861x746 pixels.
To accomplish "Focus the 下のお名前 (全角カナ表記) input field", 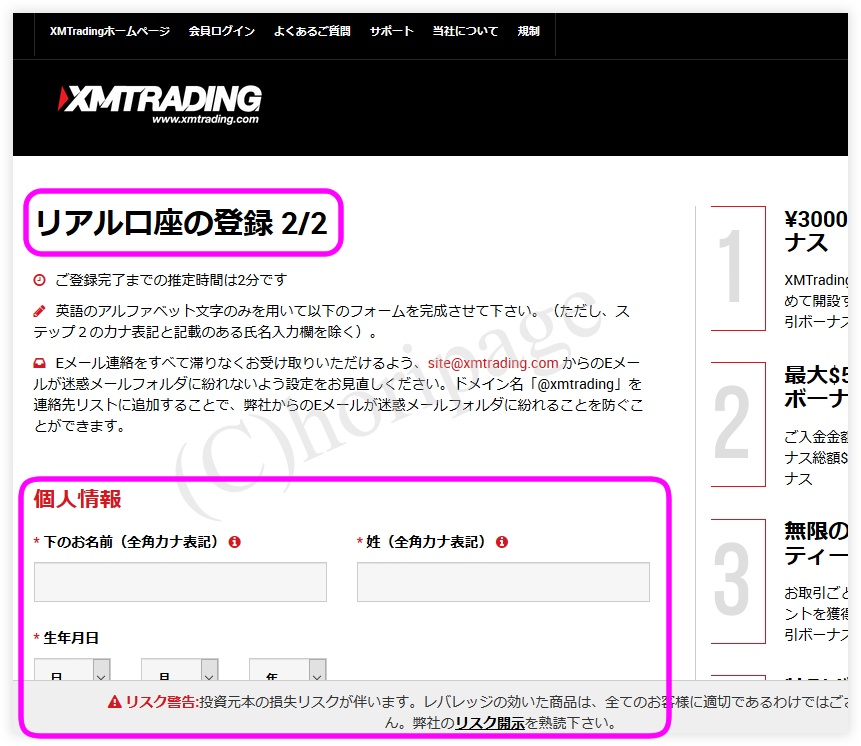I will pos(180,582).
